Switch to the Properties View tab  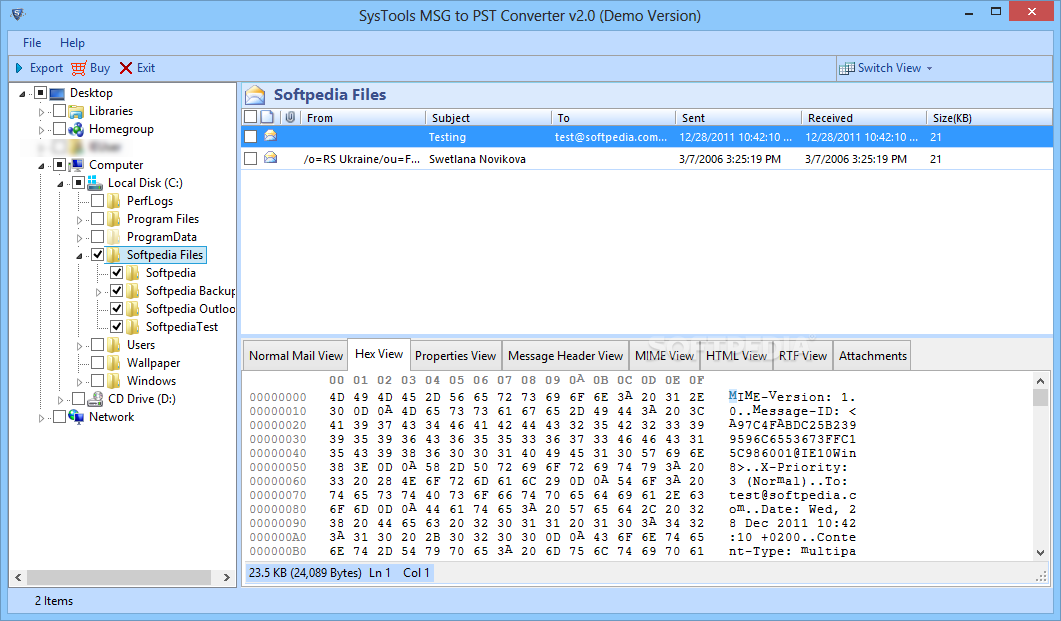tap(455, 356)
